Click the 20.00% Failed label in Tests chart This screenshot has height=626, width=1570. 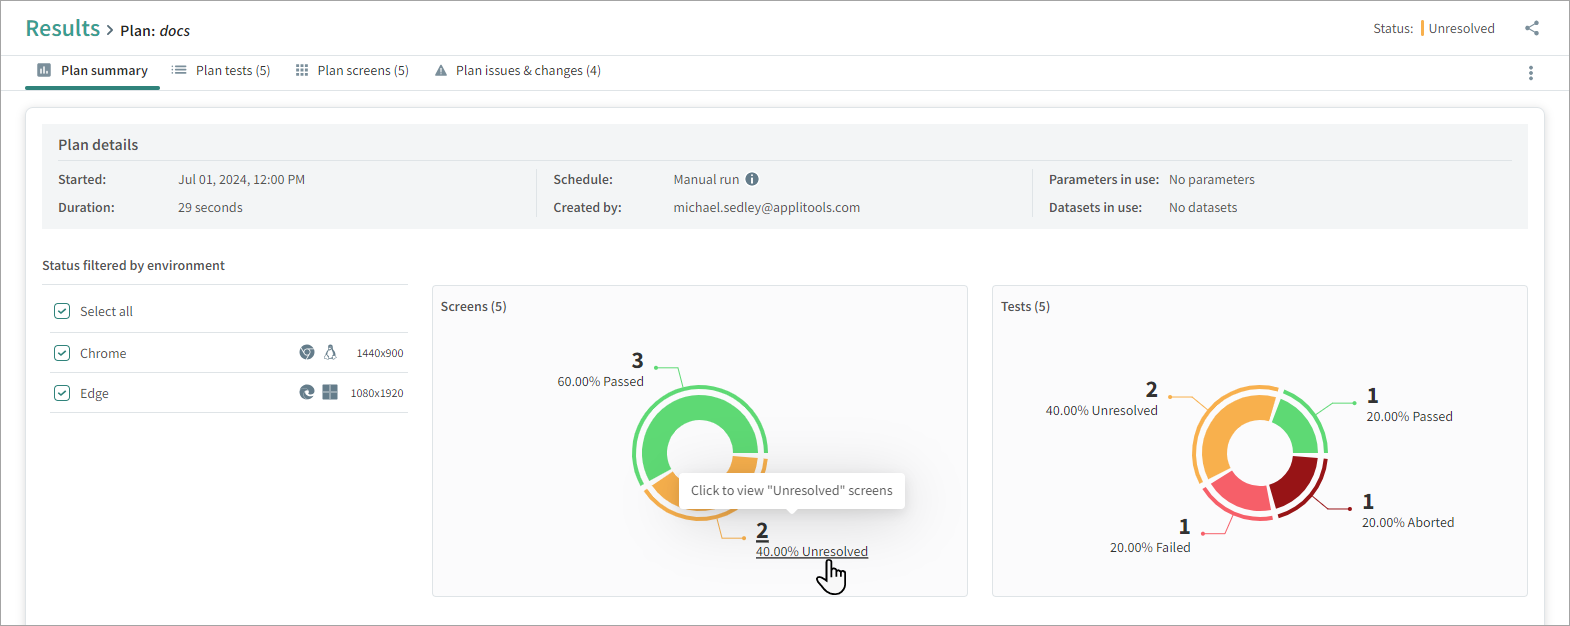pos(1150,547)
